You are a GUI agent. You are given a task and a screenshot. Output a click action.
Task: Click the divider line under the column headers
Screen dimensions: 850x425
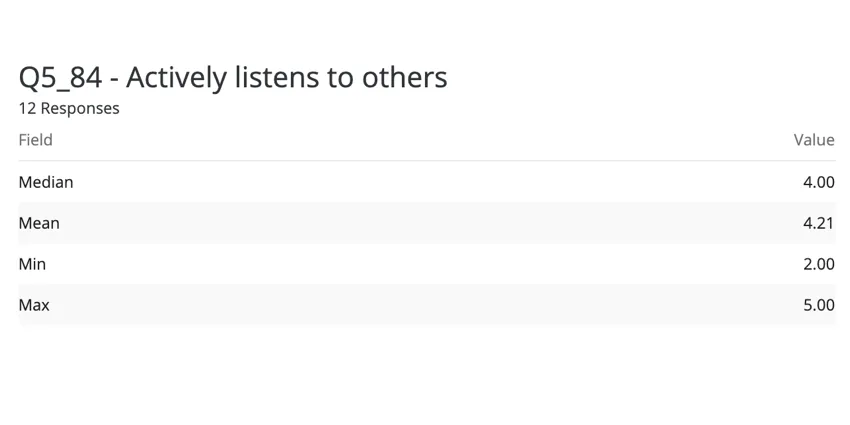426,161
